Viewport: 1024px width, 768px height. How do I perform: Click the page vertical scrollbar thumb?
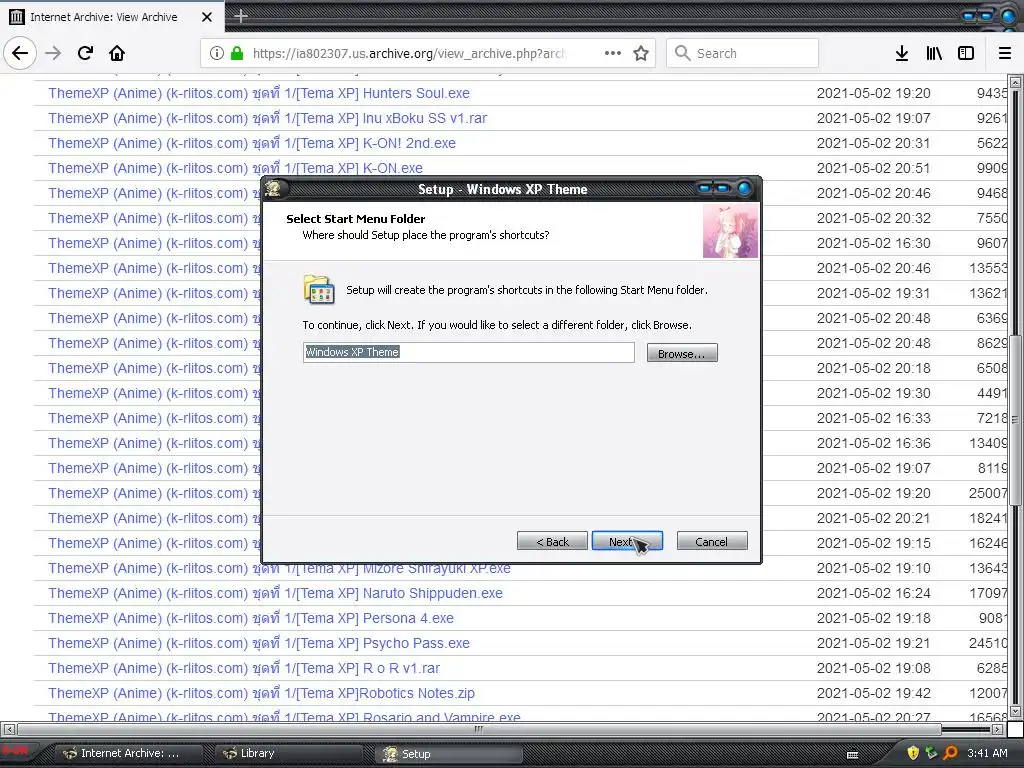coord(1015,419)
